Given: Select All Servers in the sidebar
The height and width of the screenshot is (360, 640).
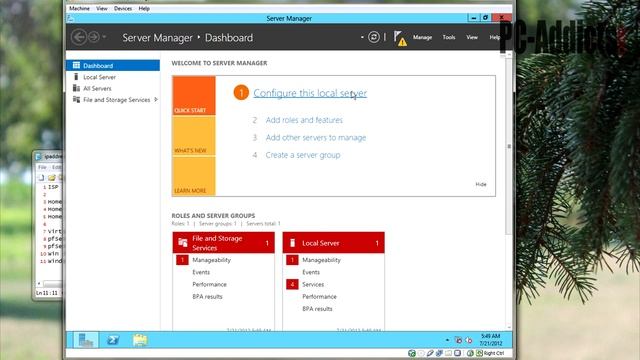Looking at the screenshot, I should click(x=113, y=88).
